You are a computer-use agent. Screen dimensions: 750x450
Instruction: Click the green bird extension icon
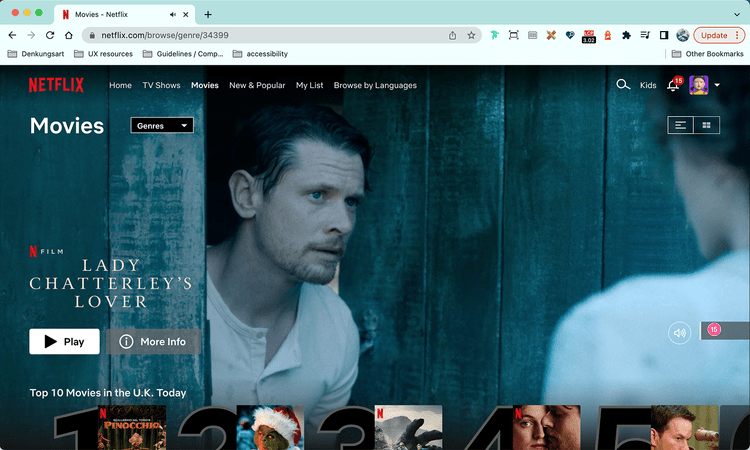(495, 35)
